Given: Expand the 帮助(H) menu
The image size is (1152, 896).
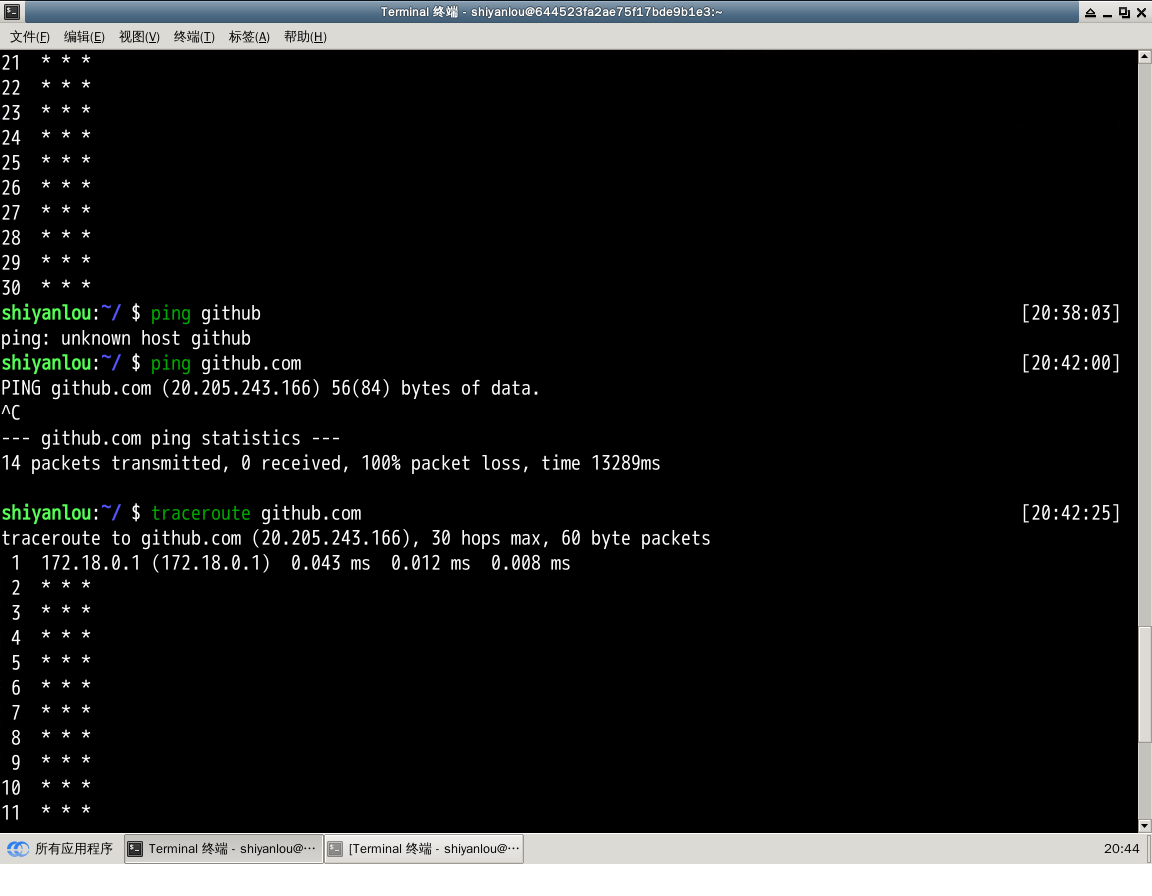Looking at the screenshot, I should coord(305,37).
